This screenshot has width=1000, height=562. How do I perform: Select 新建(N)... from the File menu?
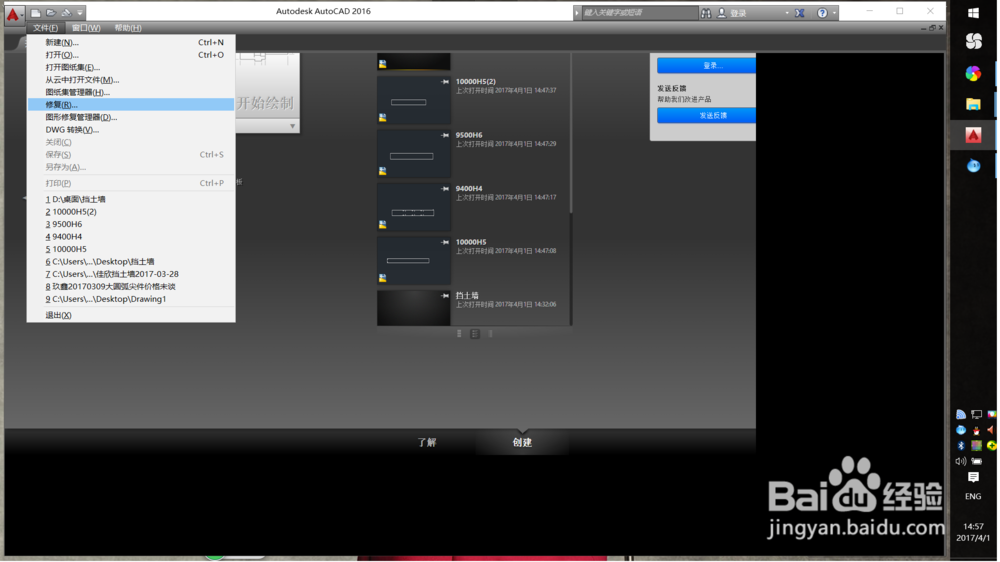(x=131, y=43)
